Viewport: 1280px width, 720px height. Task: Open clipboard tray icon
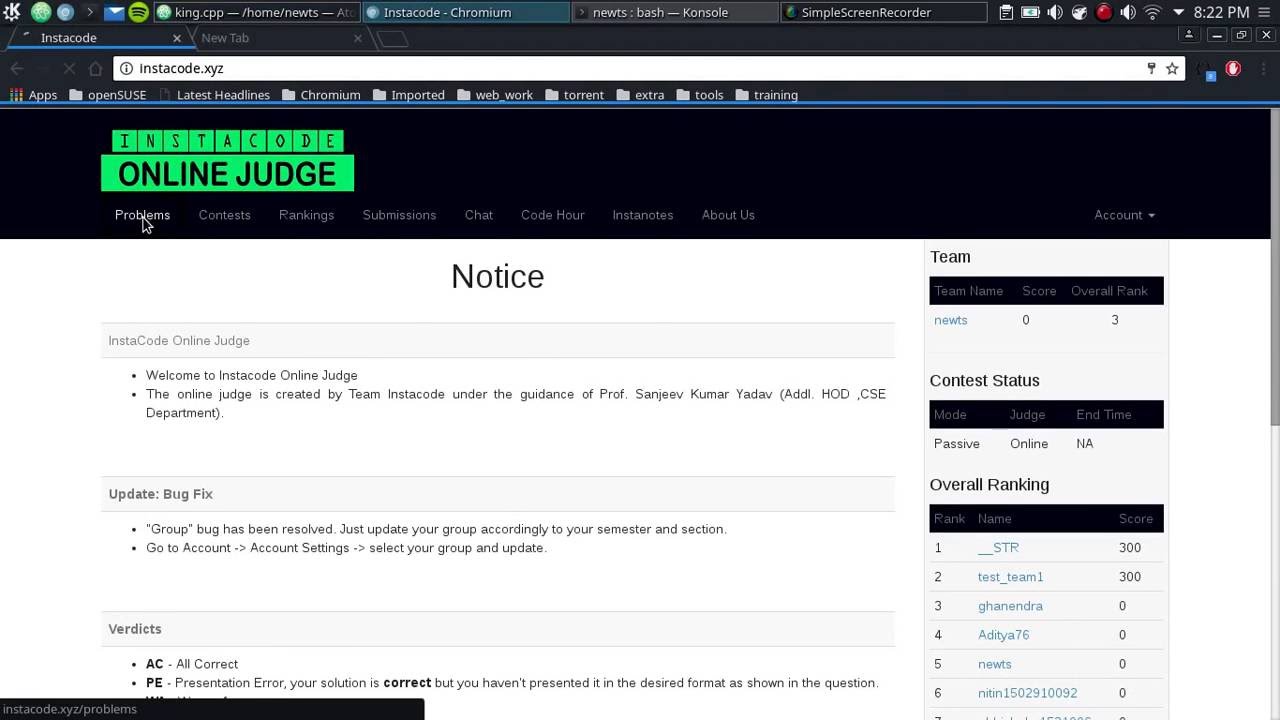[1006, 12]
